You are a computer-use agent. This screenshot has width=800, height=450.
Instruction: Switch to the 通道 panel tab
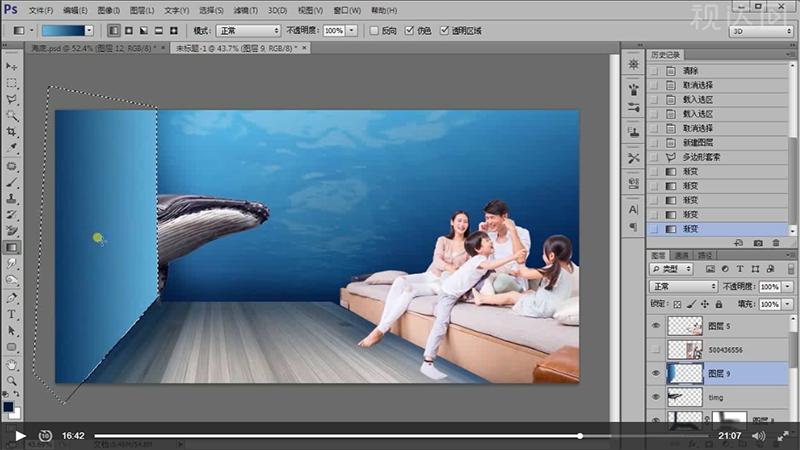(682, 255)
